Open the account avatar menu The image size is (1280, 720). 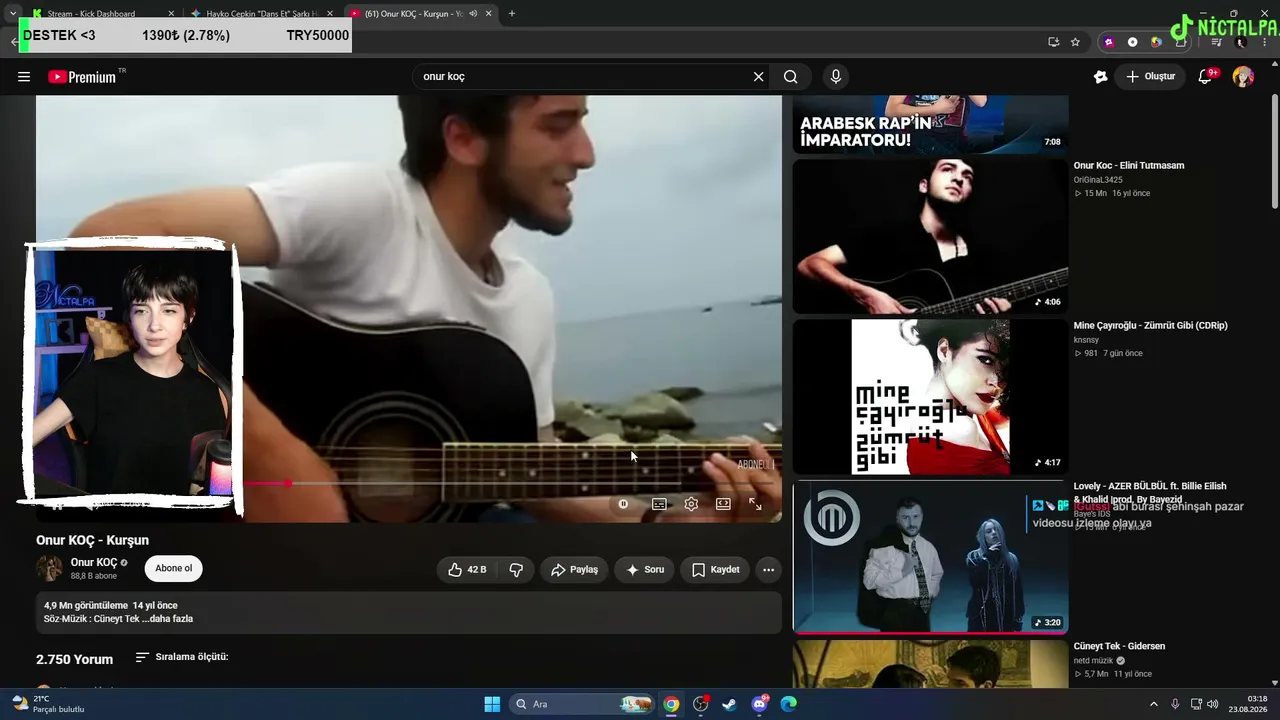pos(1243,77)
